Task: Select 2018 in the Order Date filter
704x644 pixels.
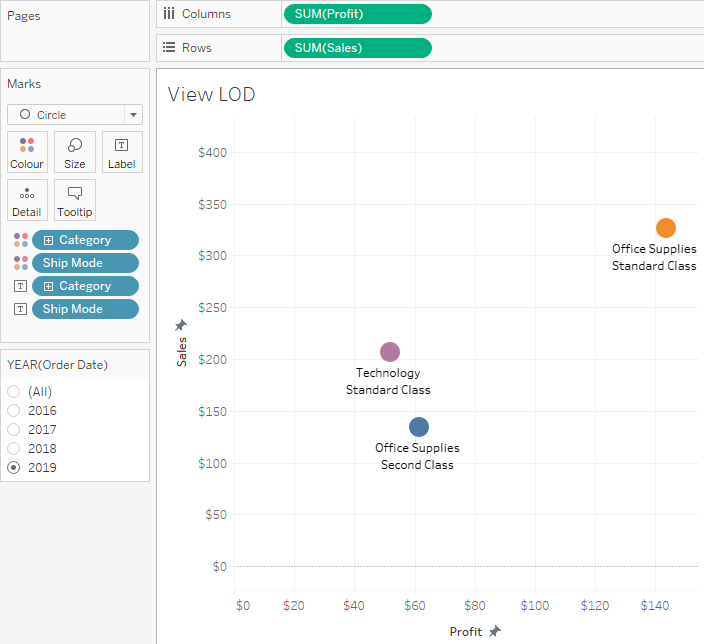Action: [x=14, y=449]
